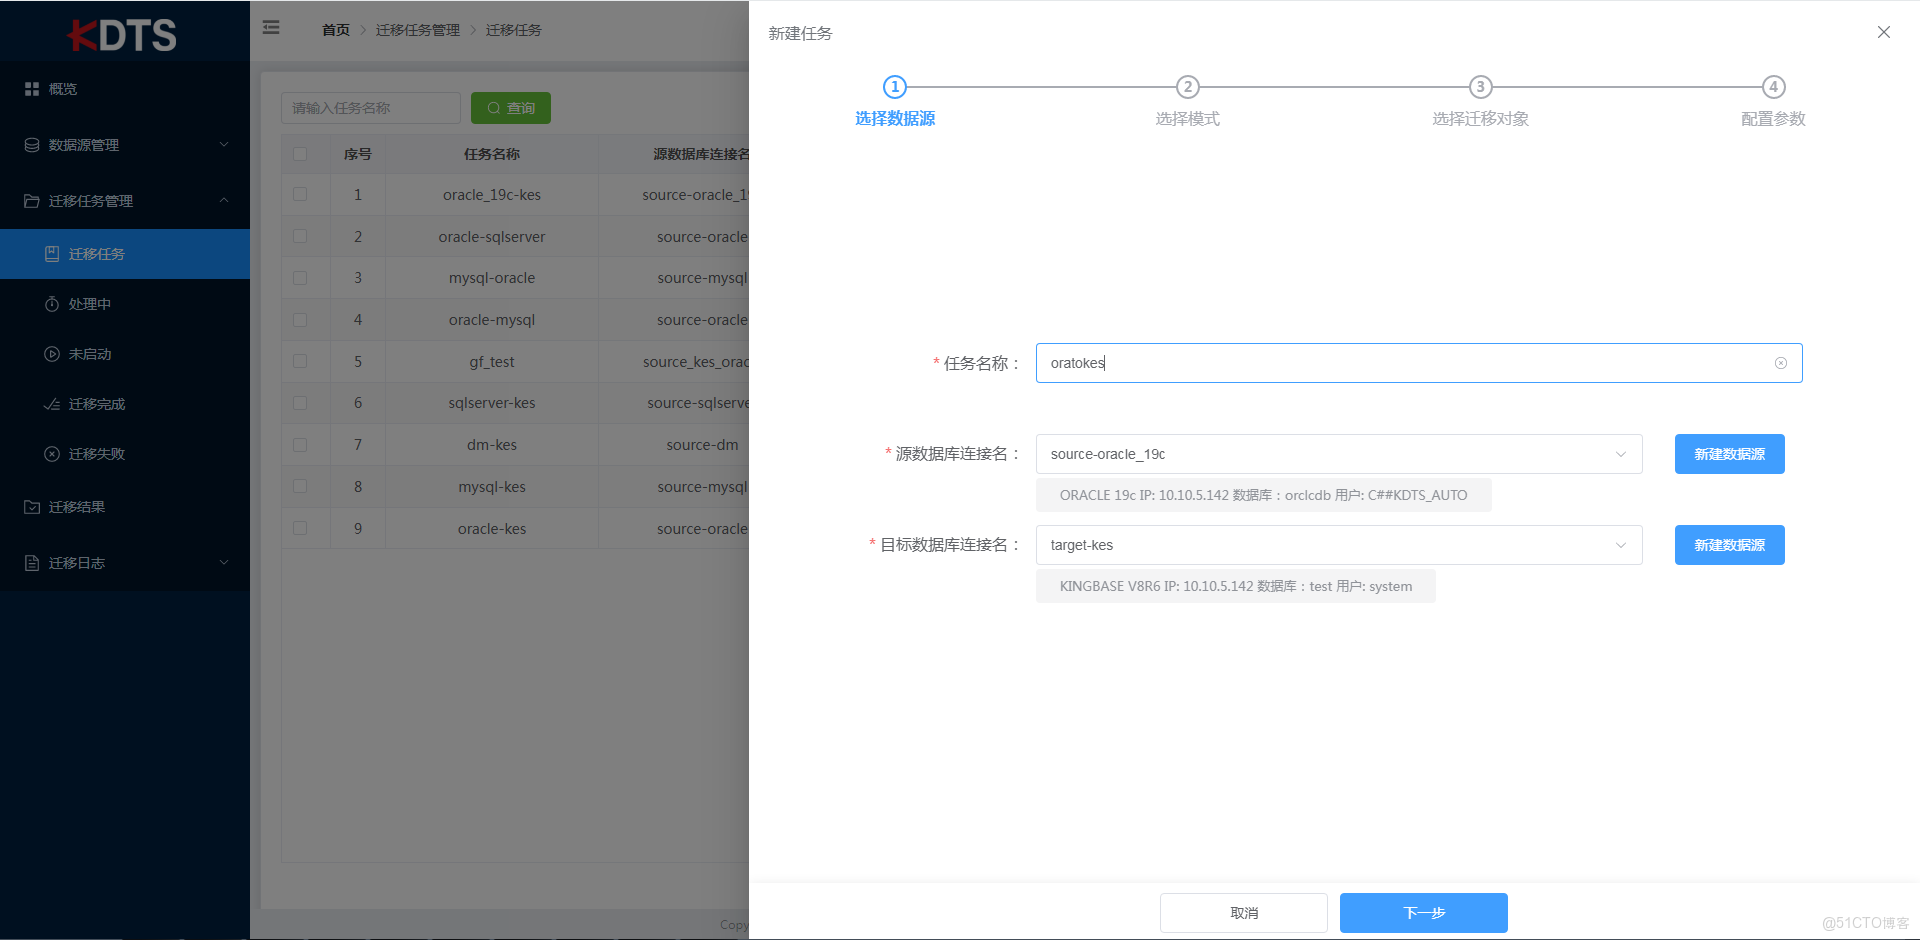Select the 处理中 clock icon item

(52, 304)
